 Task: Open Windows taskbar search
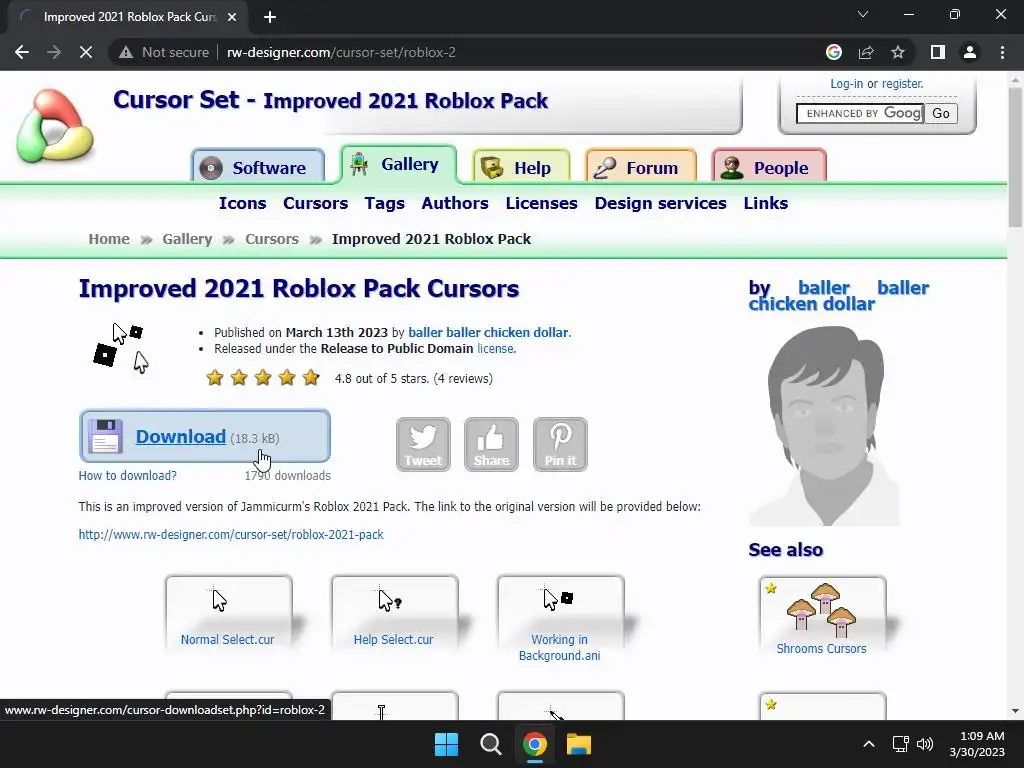click(490, 744)
